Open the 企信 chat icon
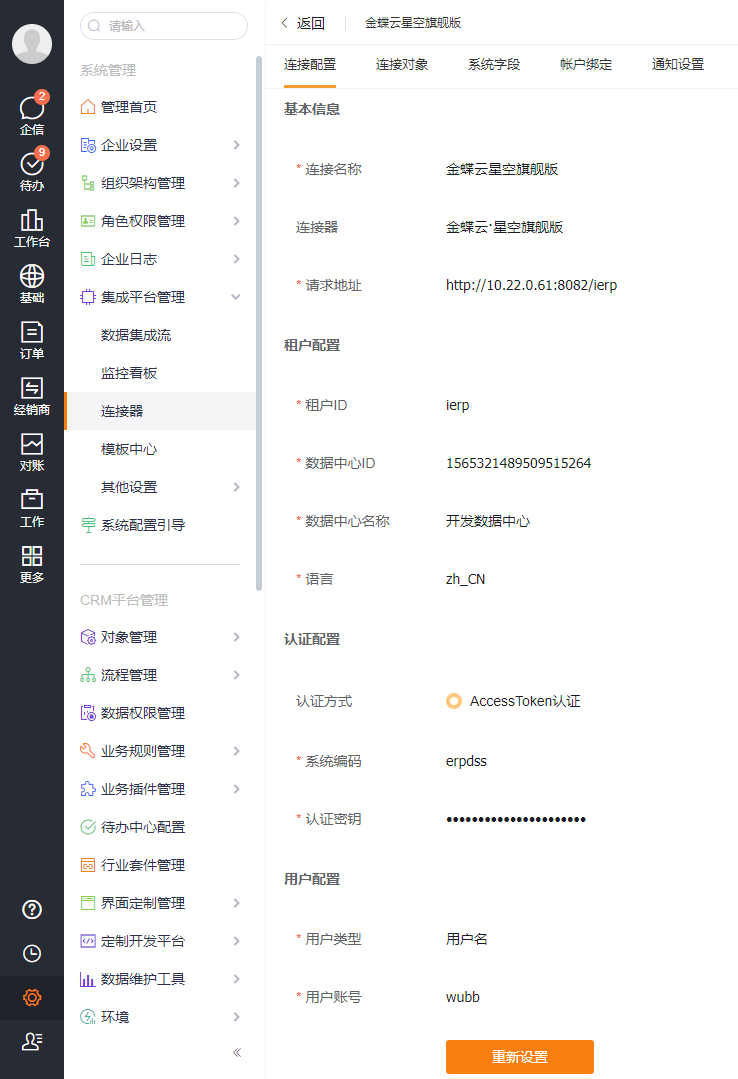The image size is (738, 1079). (x=32, y=107)
